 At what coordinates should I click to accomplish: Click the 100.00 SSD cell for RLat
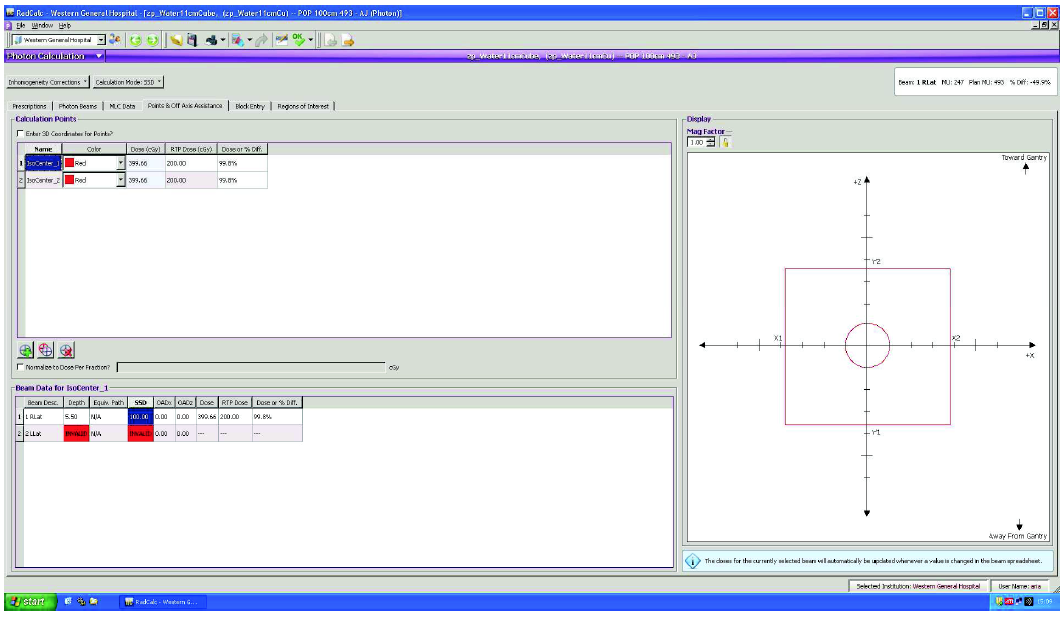pos(140,417)
